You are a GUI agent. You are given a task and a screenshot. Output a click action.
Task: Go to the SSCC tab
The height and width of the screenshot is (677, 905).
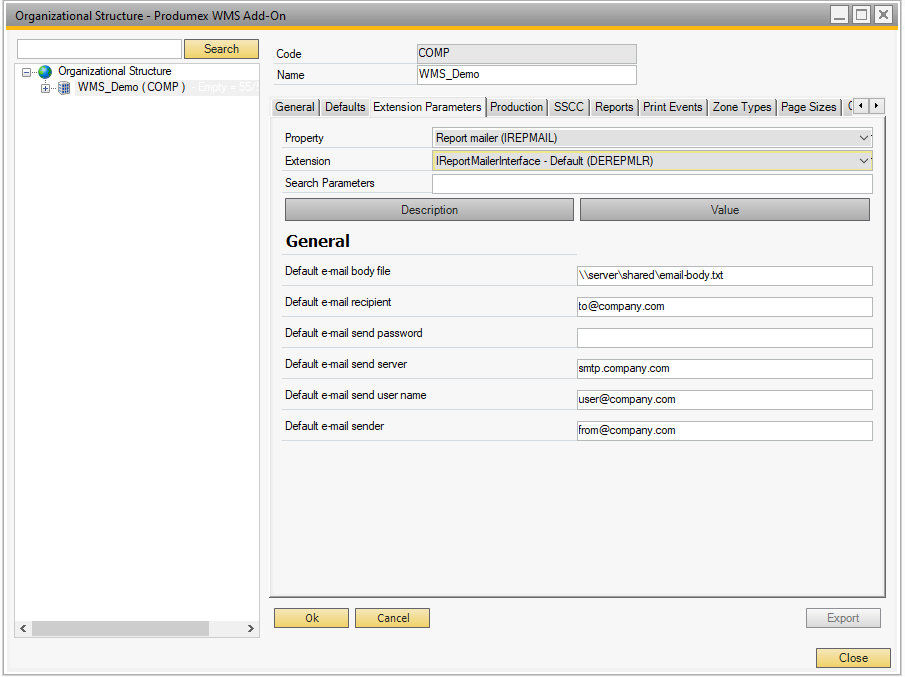568,107
